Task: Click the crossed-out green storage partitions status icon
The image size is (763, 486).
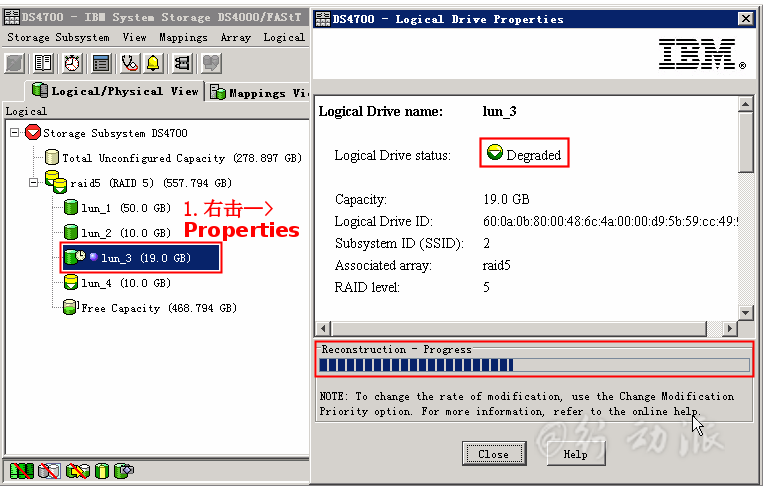Action: point(22,470)
